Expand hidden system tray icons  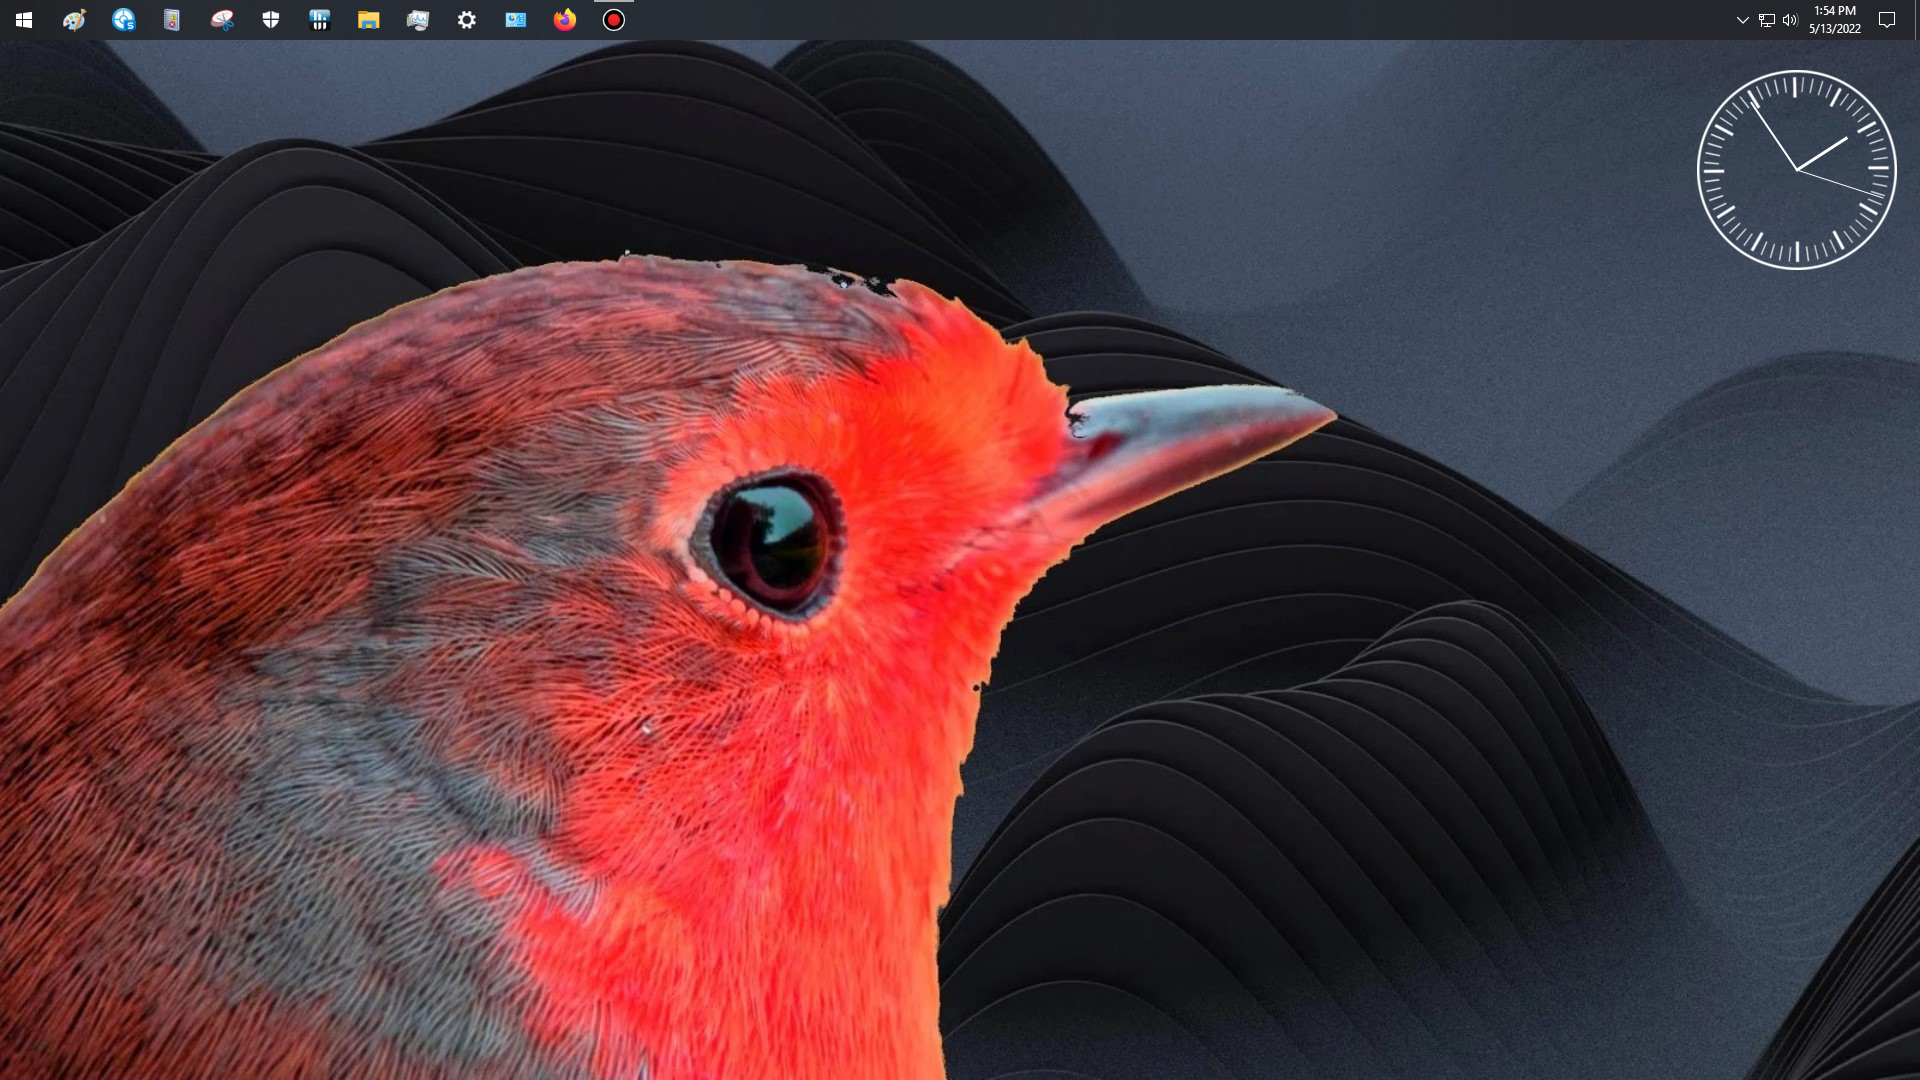pyautogui.click(x=1742, y=20)
